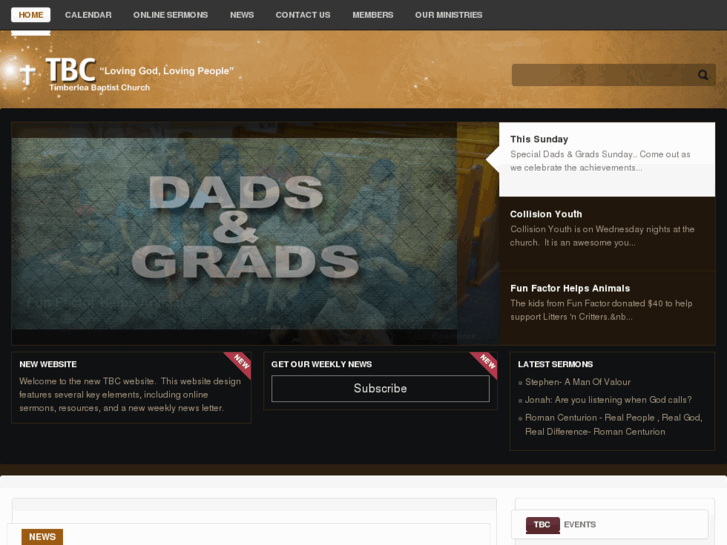Select the This Sunday slide tab
Screen dimensions: 727x545
(607, 160)
